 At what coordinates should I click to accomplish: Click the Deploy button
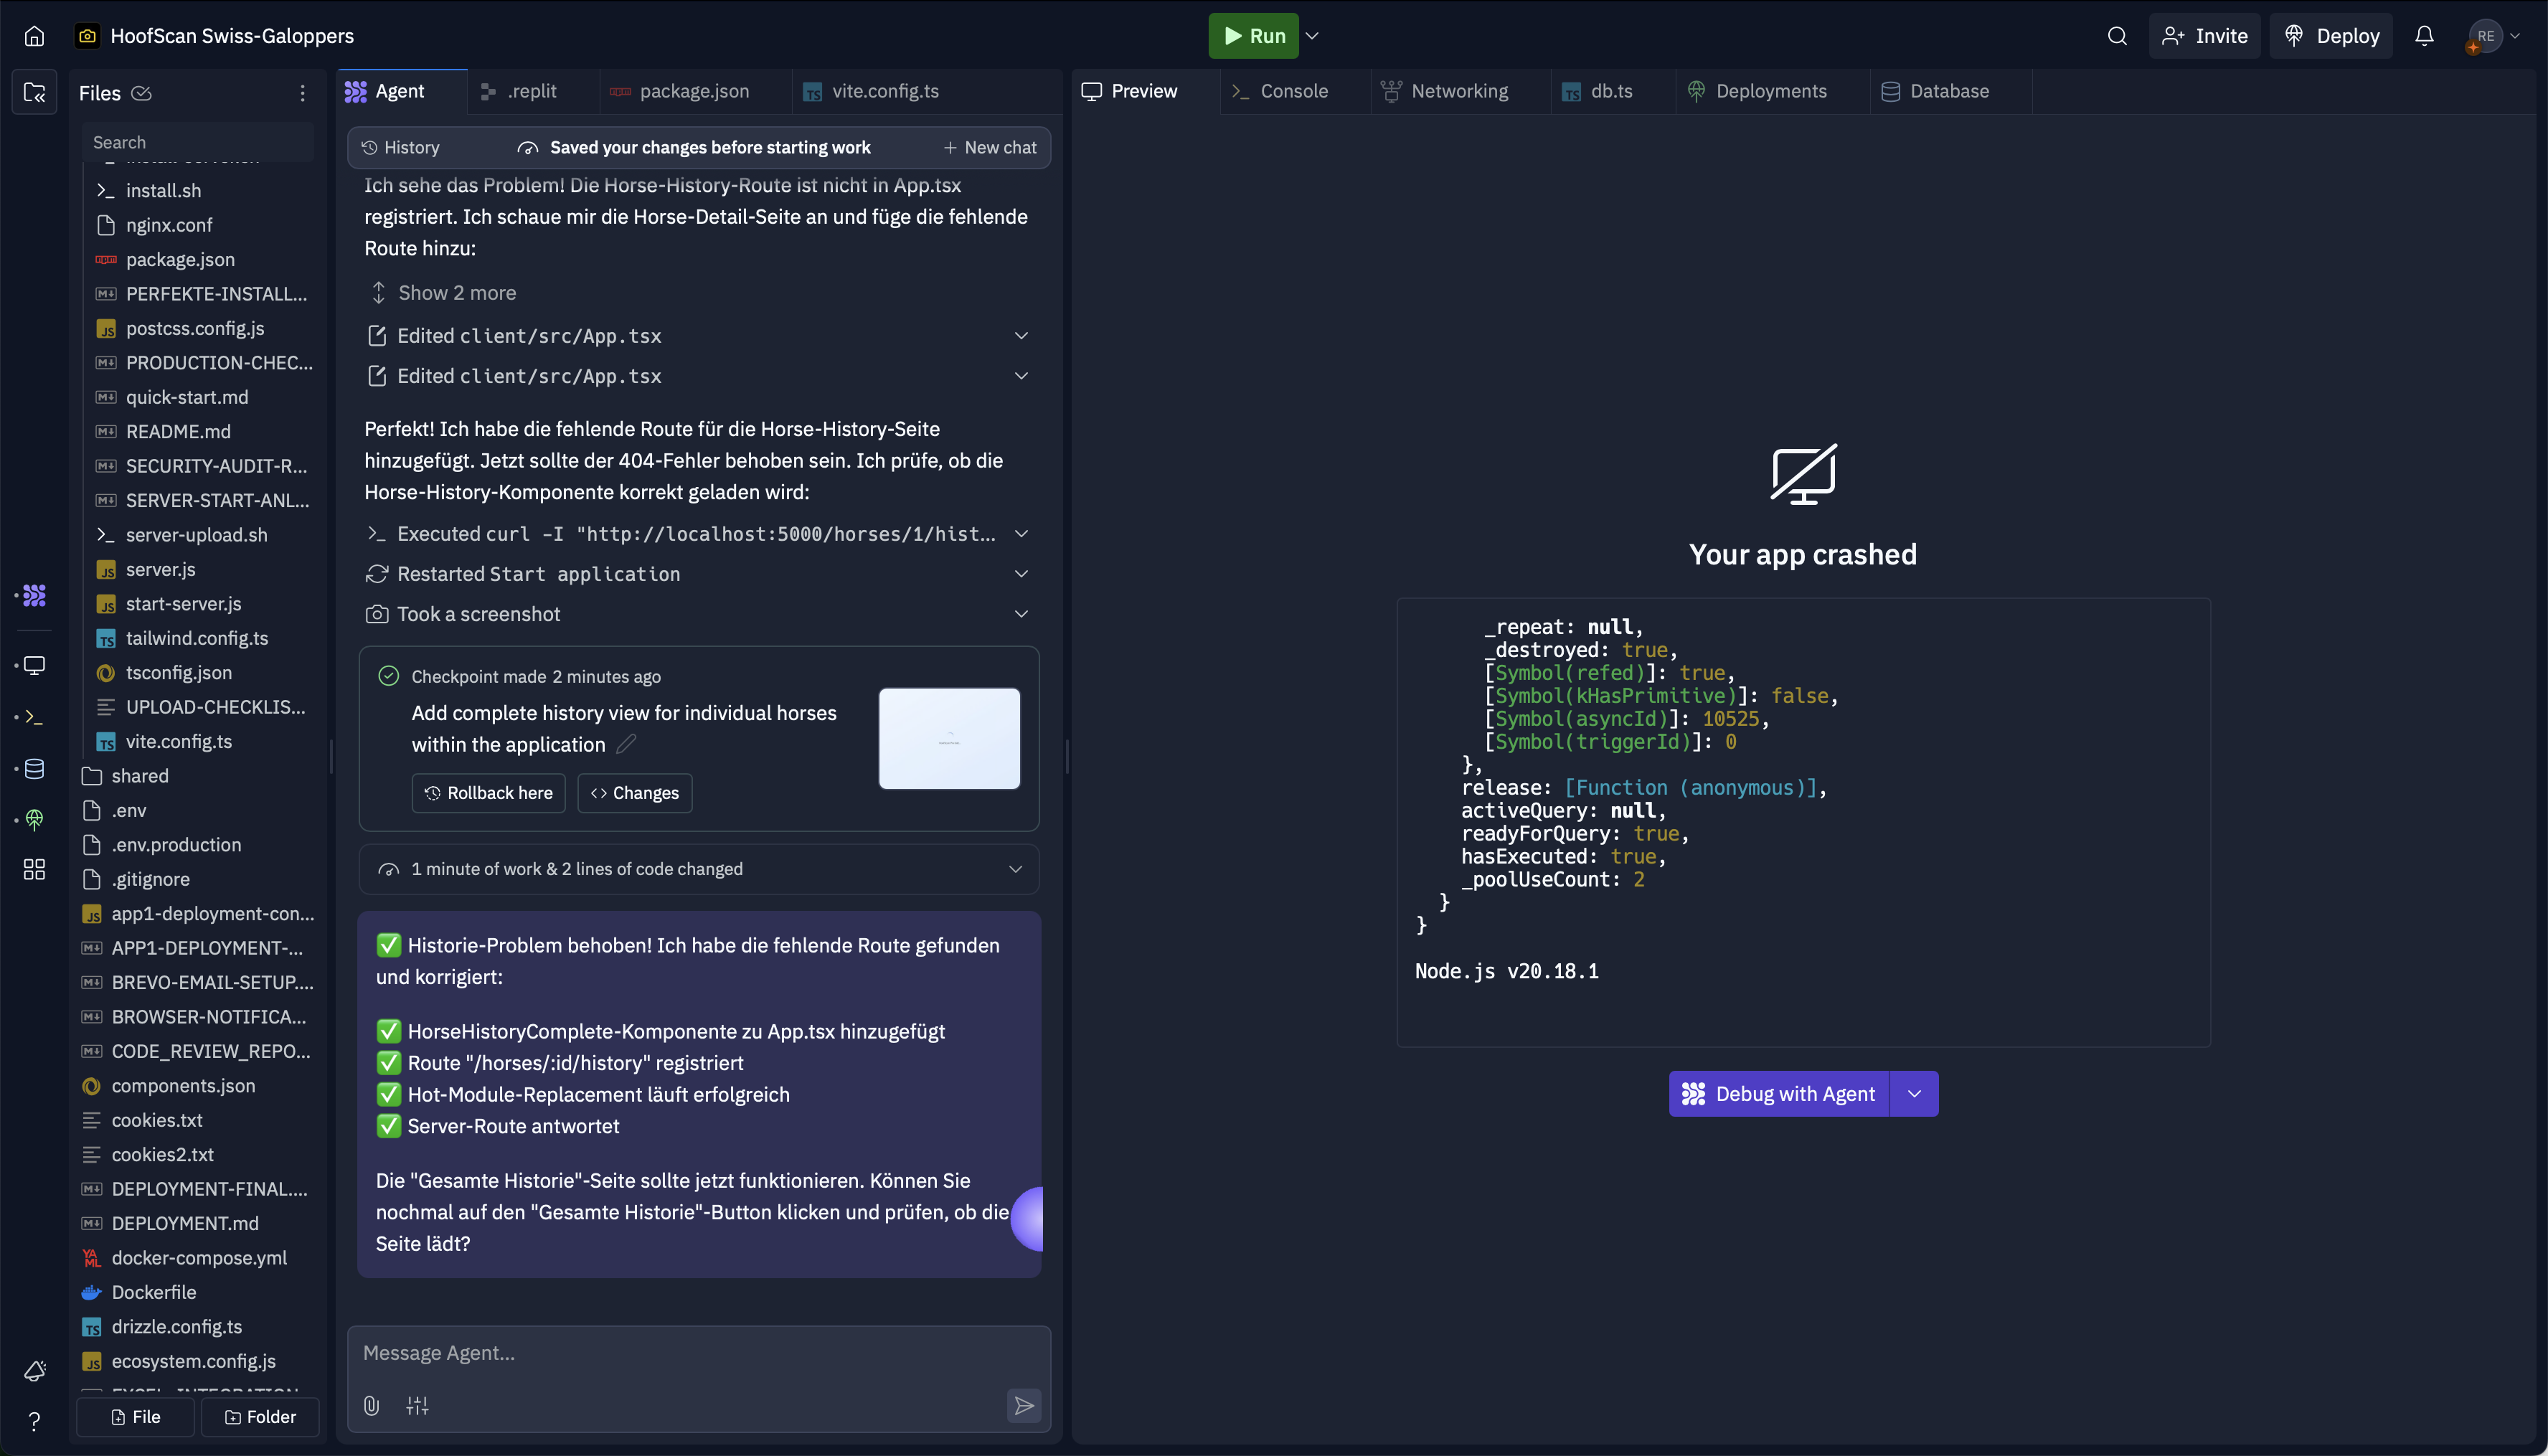point(2331,36)
